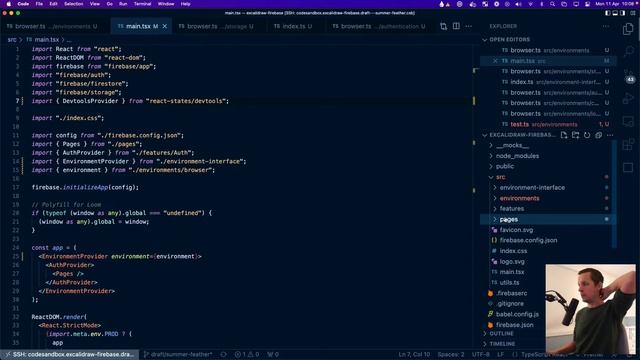Open the Run and Debug view
Image resolution: width=640 pixels, height=360 pixels.
pos(628,98)
